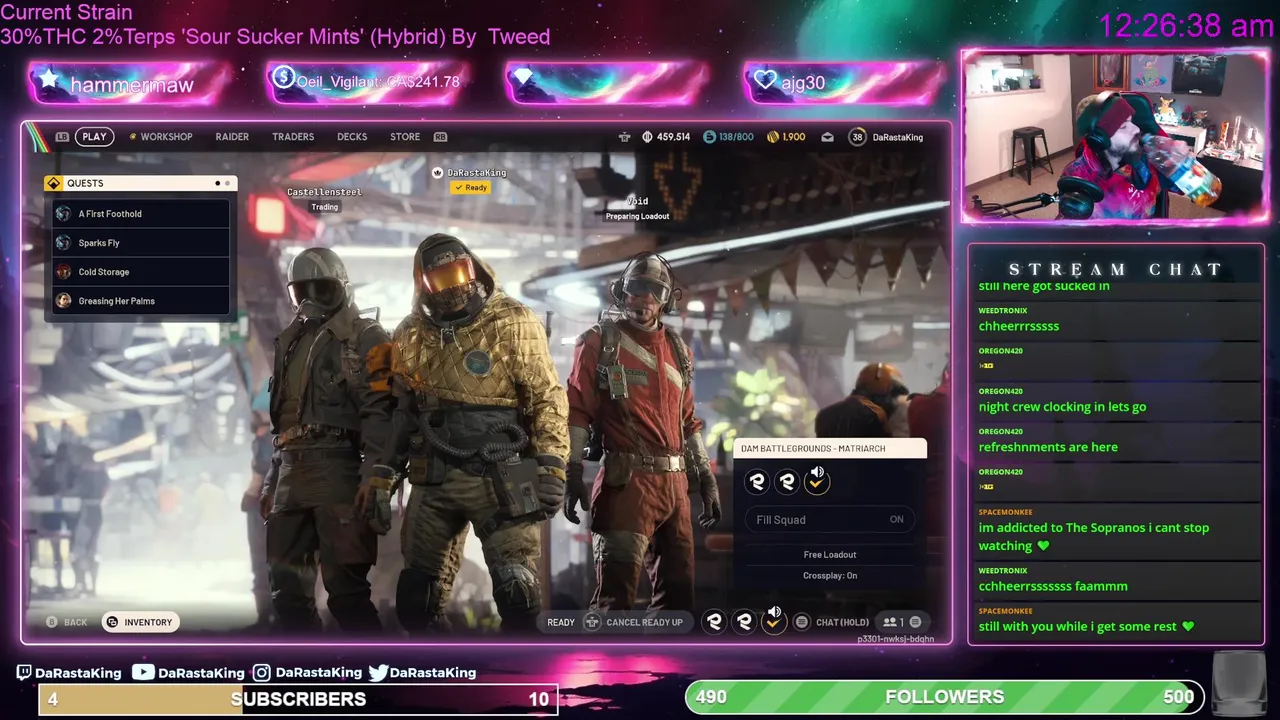Open the PLAY tab
The image size is (1280, 720).
tap(94, 137)
